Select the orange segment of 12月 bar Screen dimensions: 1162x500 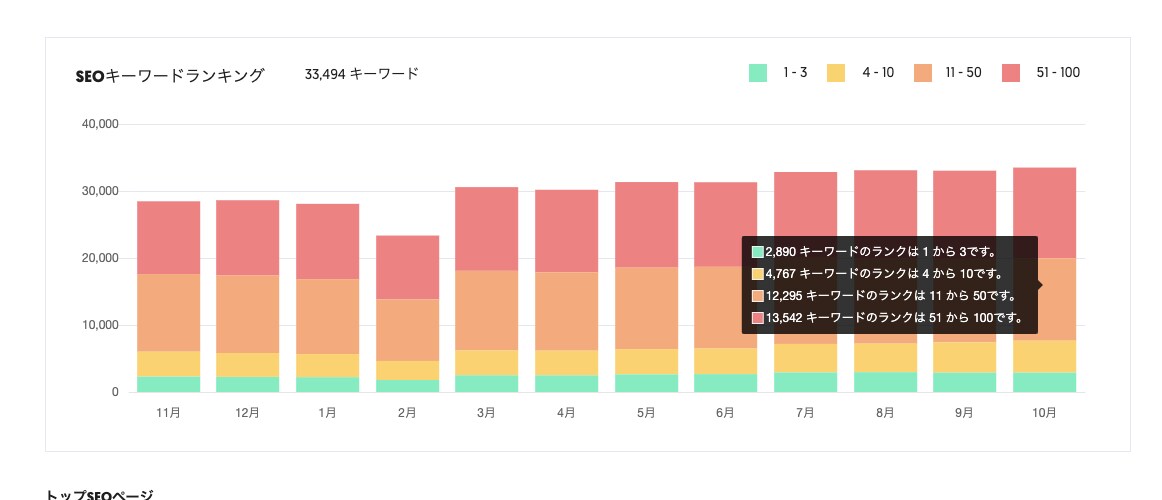[x=248, y=314]
